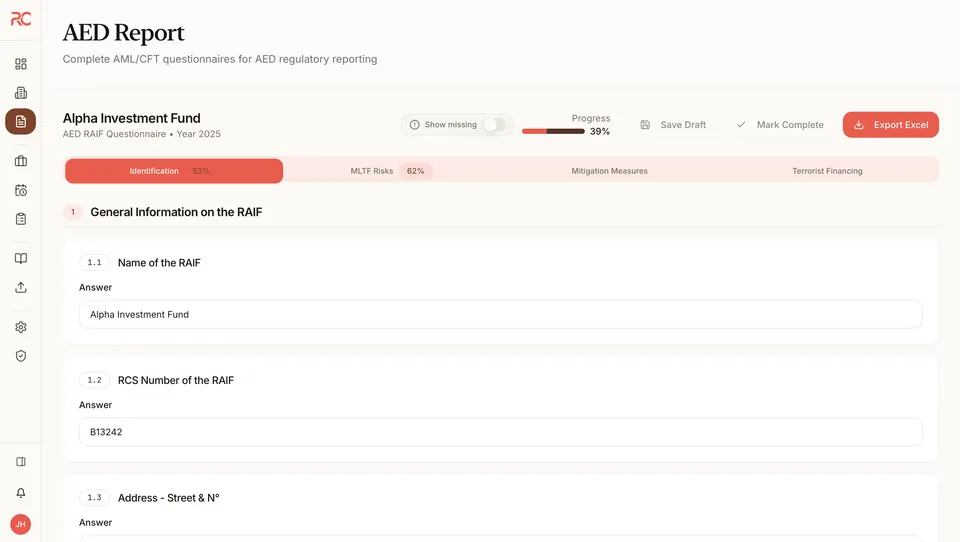This screenshot has height=542, width=960.
Task: Click Address - Street & N° label
Action: click(x=168, y=498)
